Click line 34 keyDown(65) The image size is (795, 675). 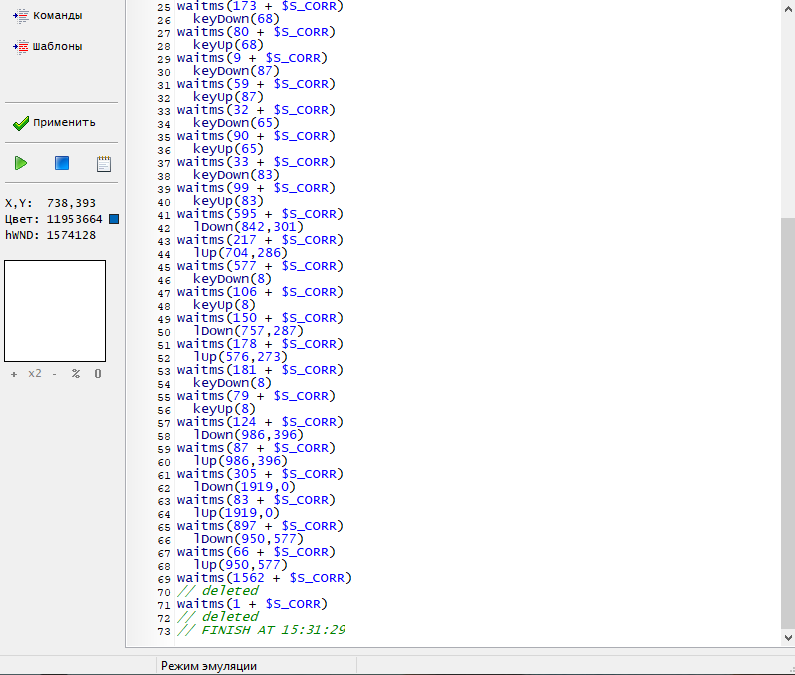point(236,123)
